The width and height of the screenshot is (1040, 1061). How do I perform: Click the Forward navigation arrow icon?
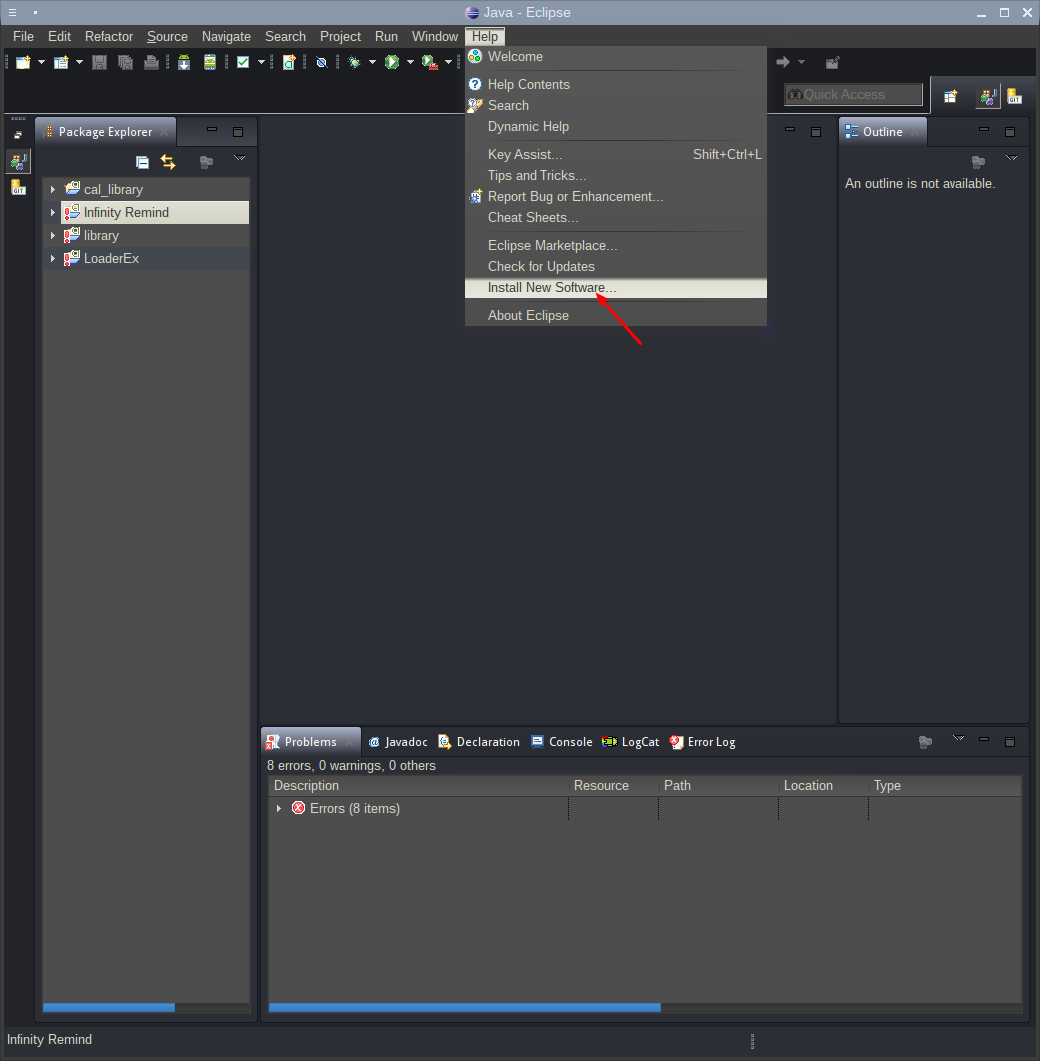coord(783,62)
